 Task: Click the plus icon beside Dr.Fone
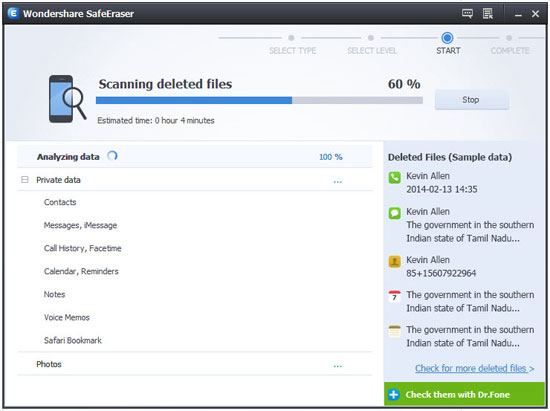(x=394, y=395)
